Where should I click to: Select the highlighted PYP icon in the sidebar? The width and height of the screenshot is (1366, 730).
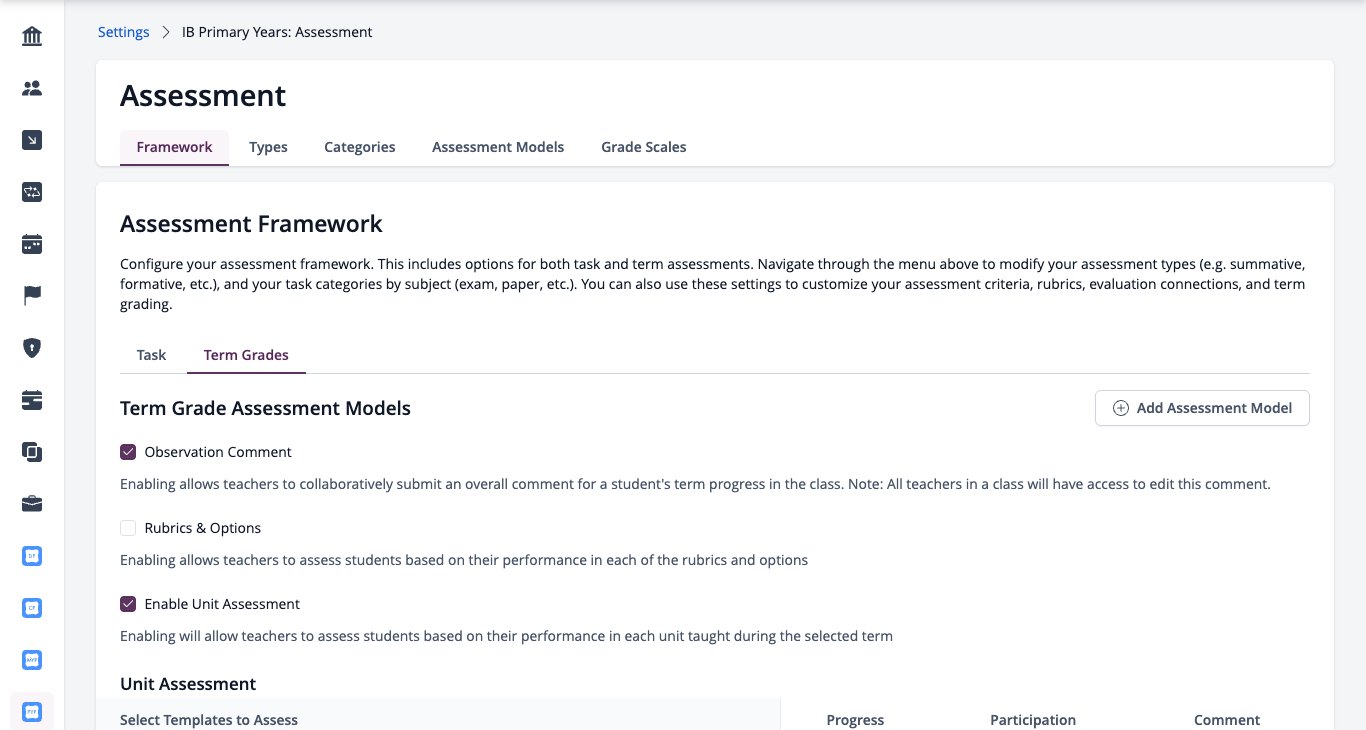click(32, 712)
